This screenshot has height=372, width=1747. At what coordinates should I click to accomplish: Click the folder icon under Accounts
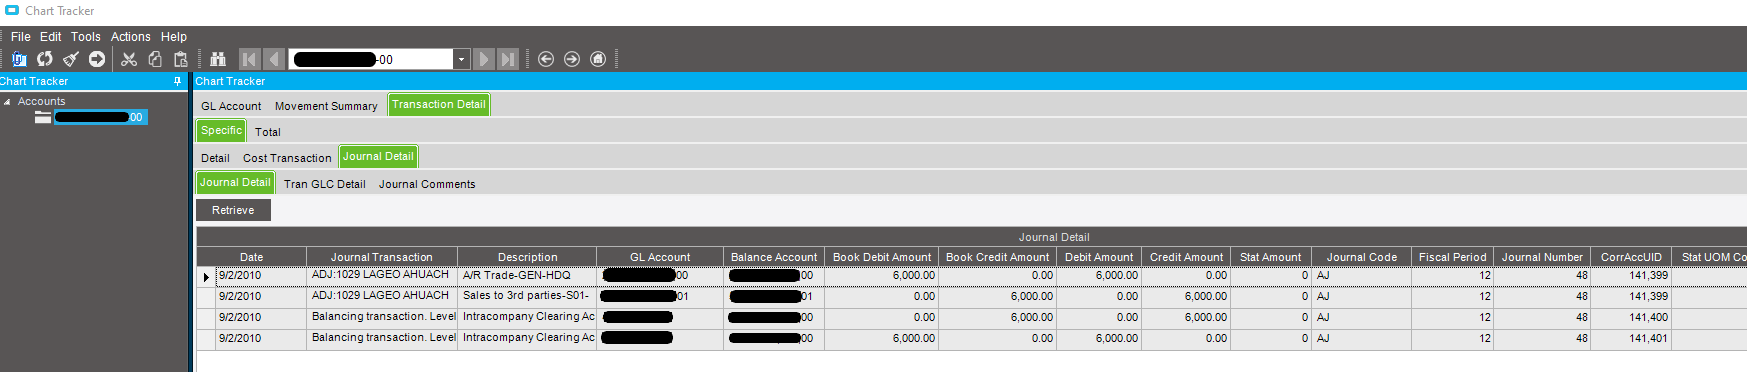tap(43, 117)
